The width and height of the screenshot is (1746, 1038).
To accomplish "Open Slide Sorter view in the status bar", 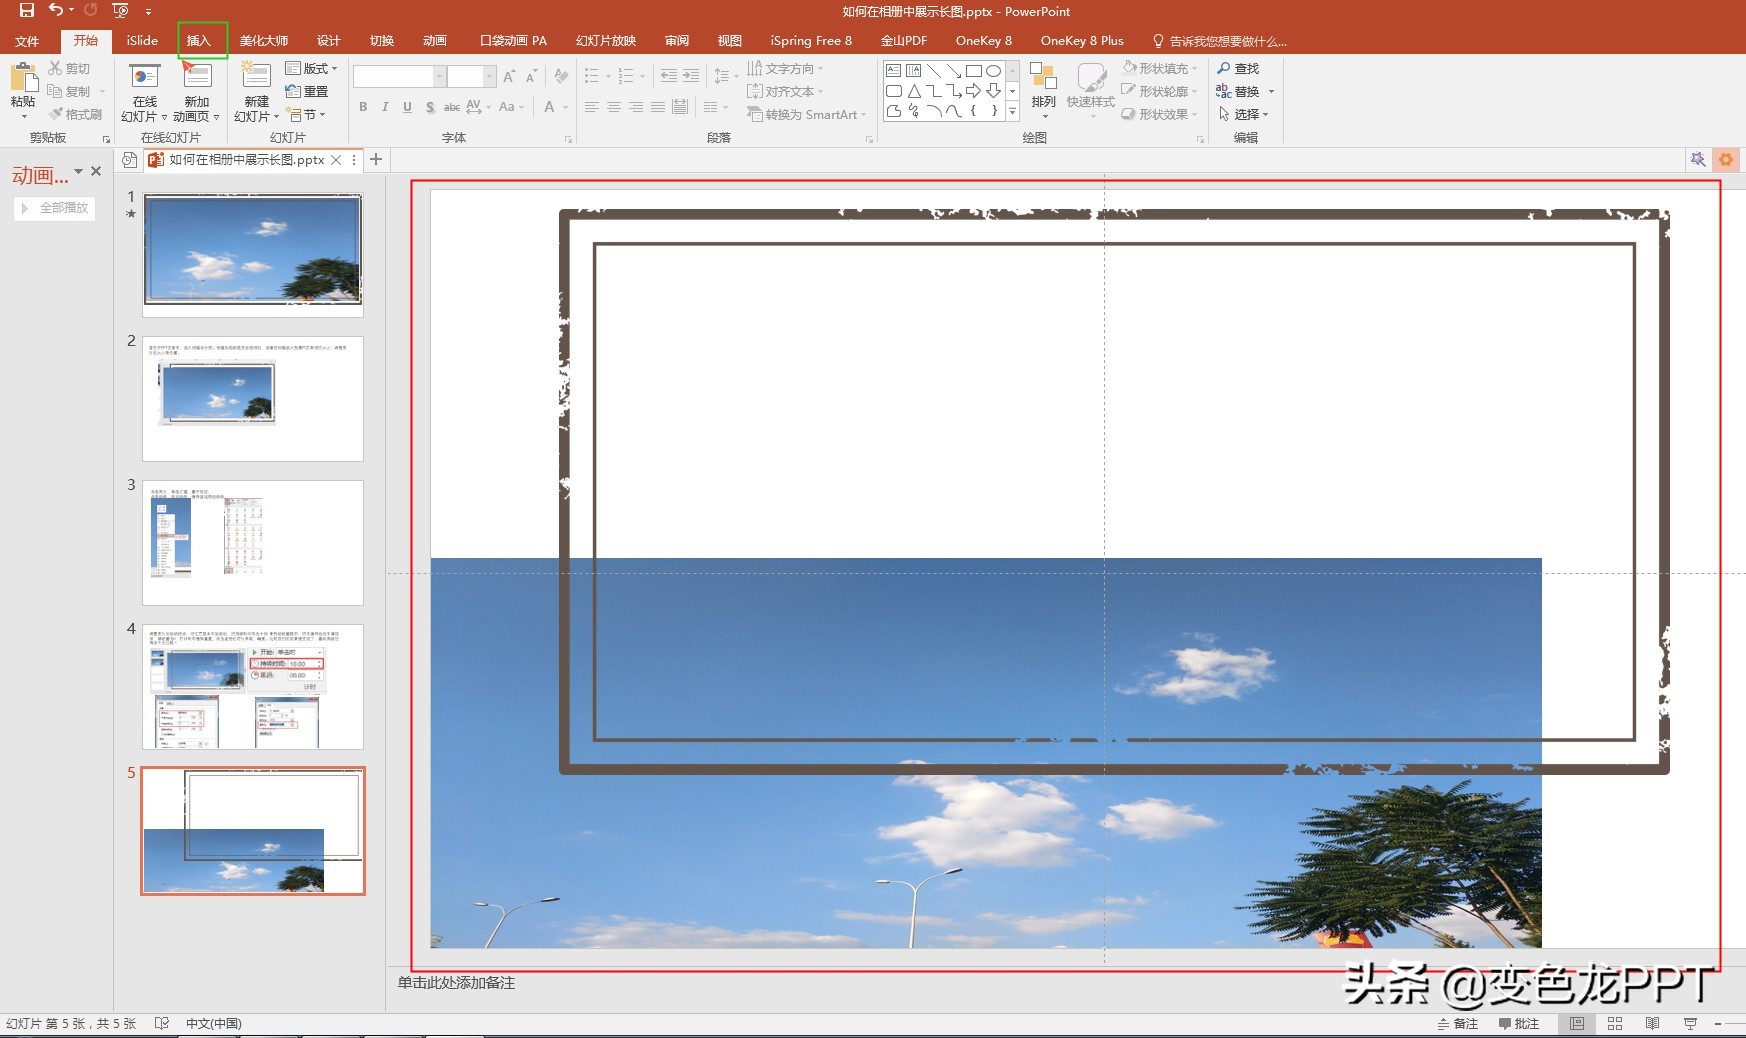I will click(1615, 1023).
